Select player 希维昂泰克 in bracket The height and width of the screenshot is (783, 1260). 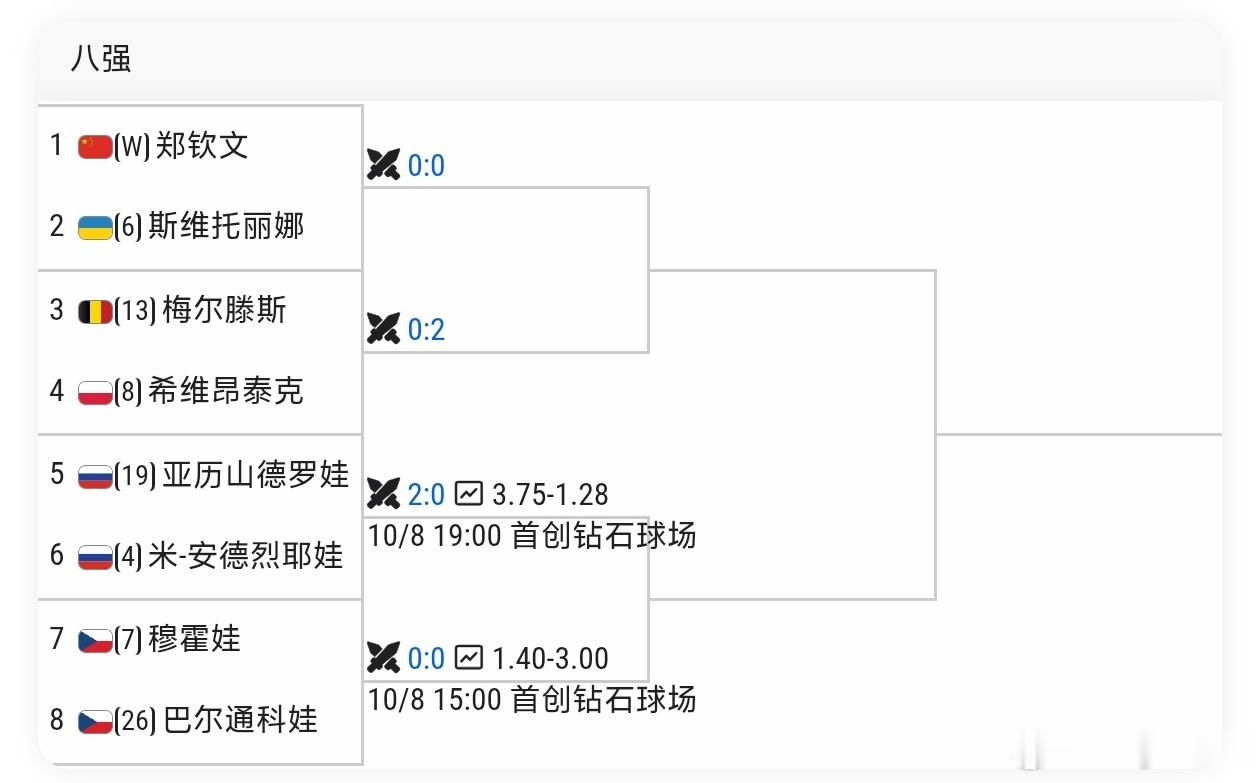pos(225,391)
